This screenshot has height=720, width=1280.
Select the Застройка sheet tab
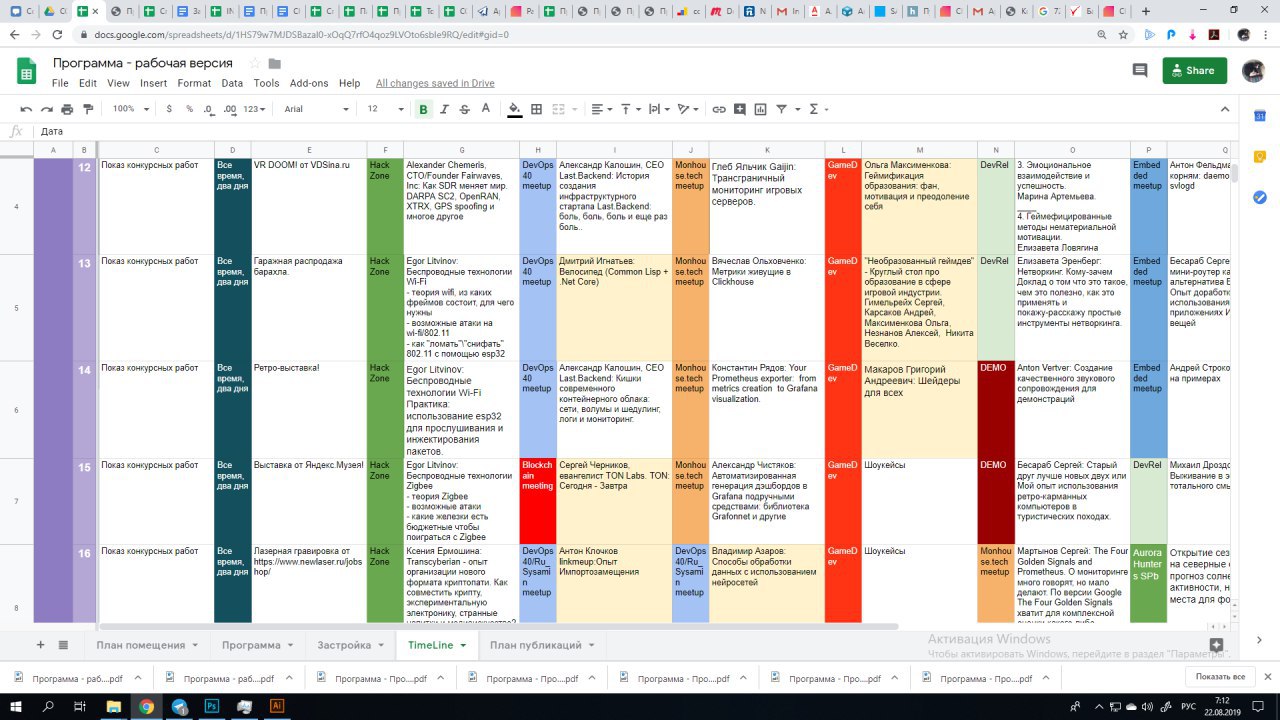tap(351, 645)
